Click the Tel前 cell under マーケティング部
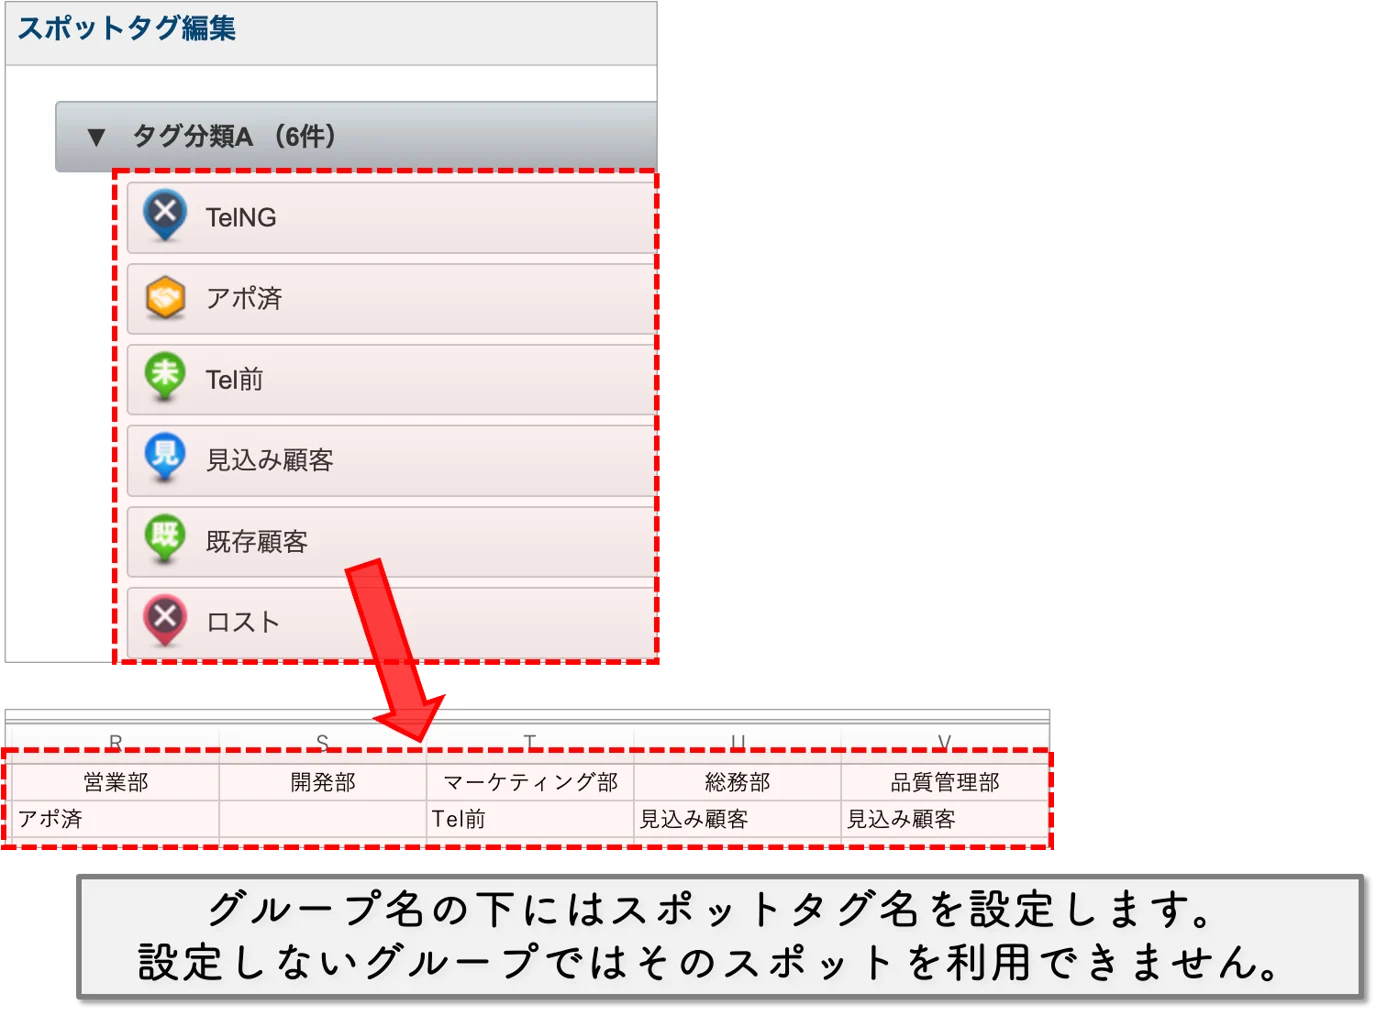This screenshot has width=1376, height=1027. pos(530,819)
